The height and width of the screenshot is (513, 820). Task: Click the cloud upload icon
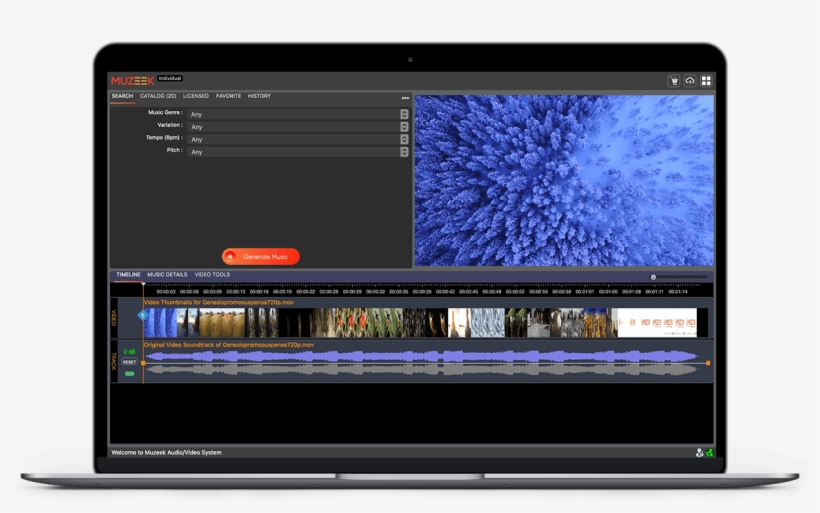tap(690, 81)
